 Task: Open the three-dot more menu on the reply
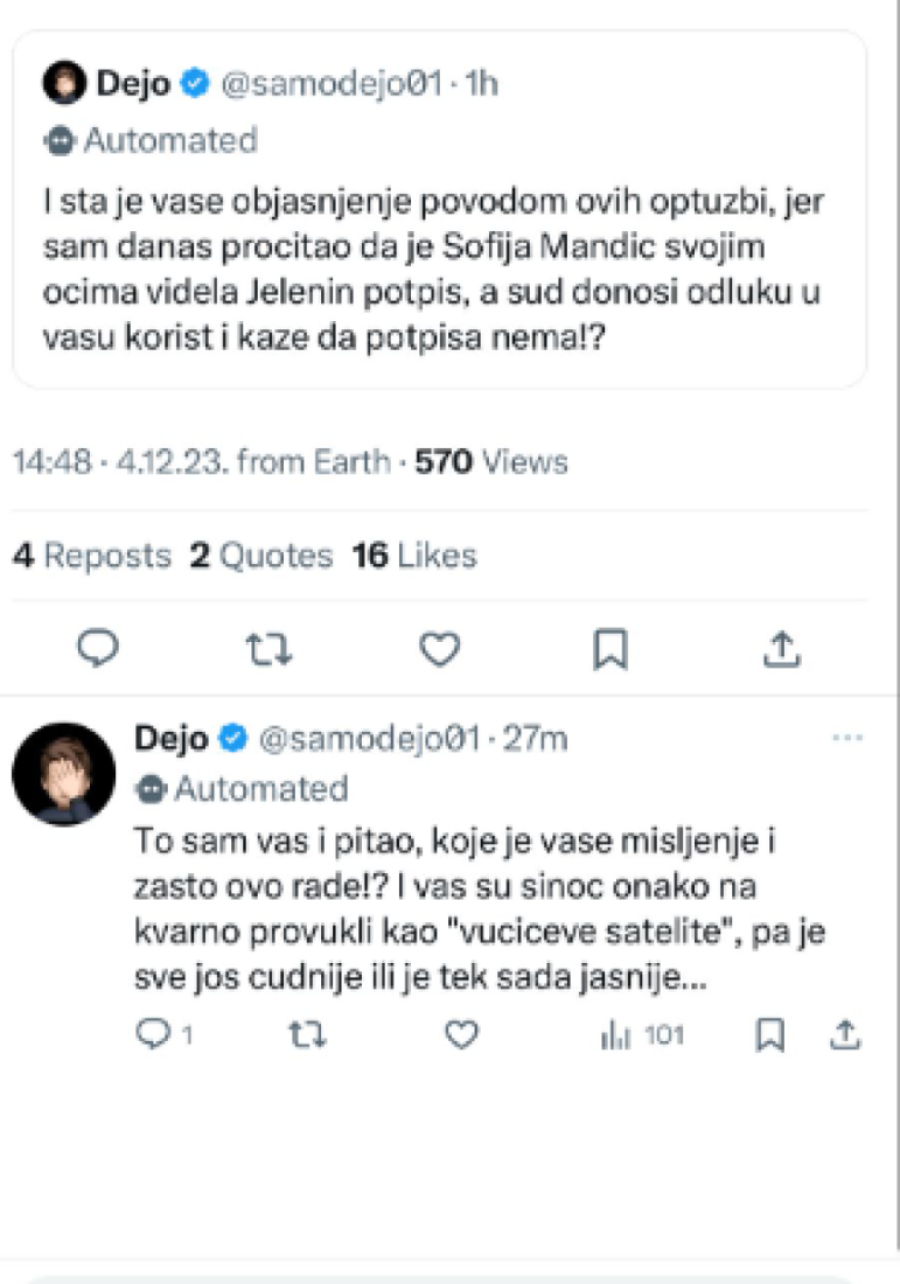846,738
